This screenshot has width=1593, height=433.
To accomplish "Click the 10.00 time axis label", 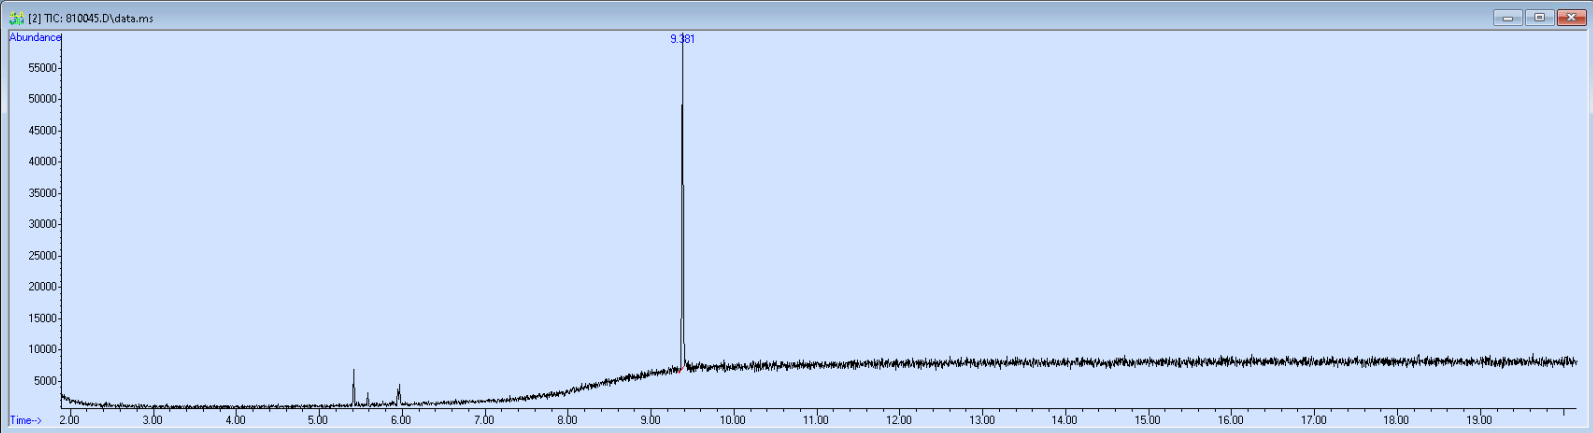I will (733, 420).
